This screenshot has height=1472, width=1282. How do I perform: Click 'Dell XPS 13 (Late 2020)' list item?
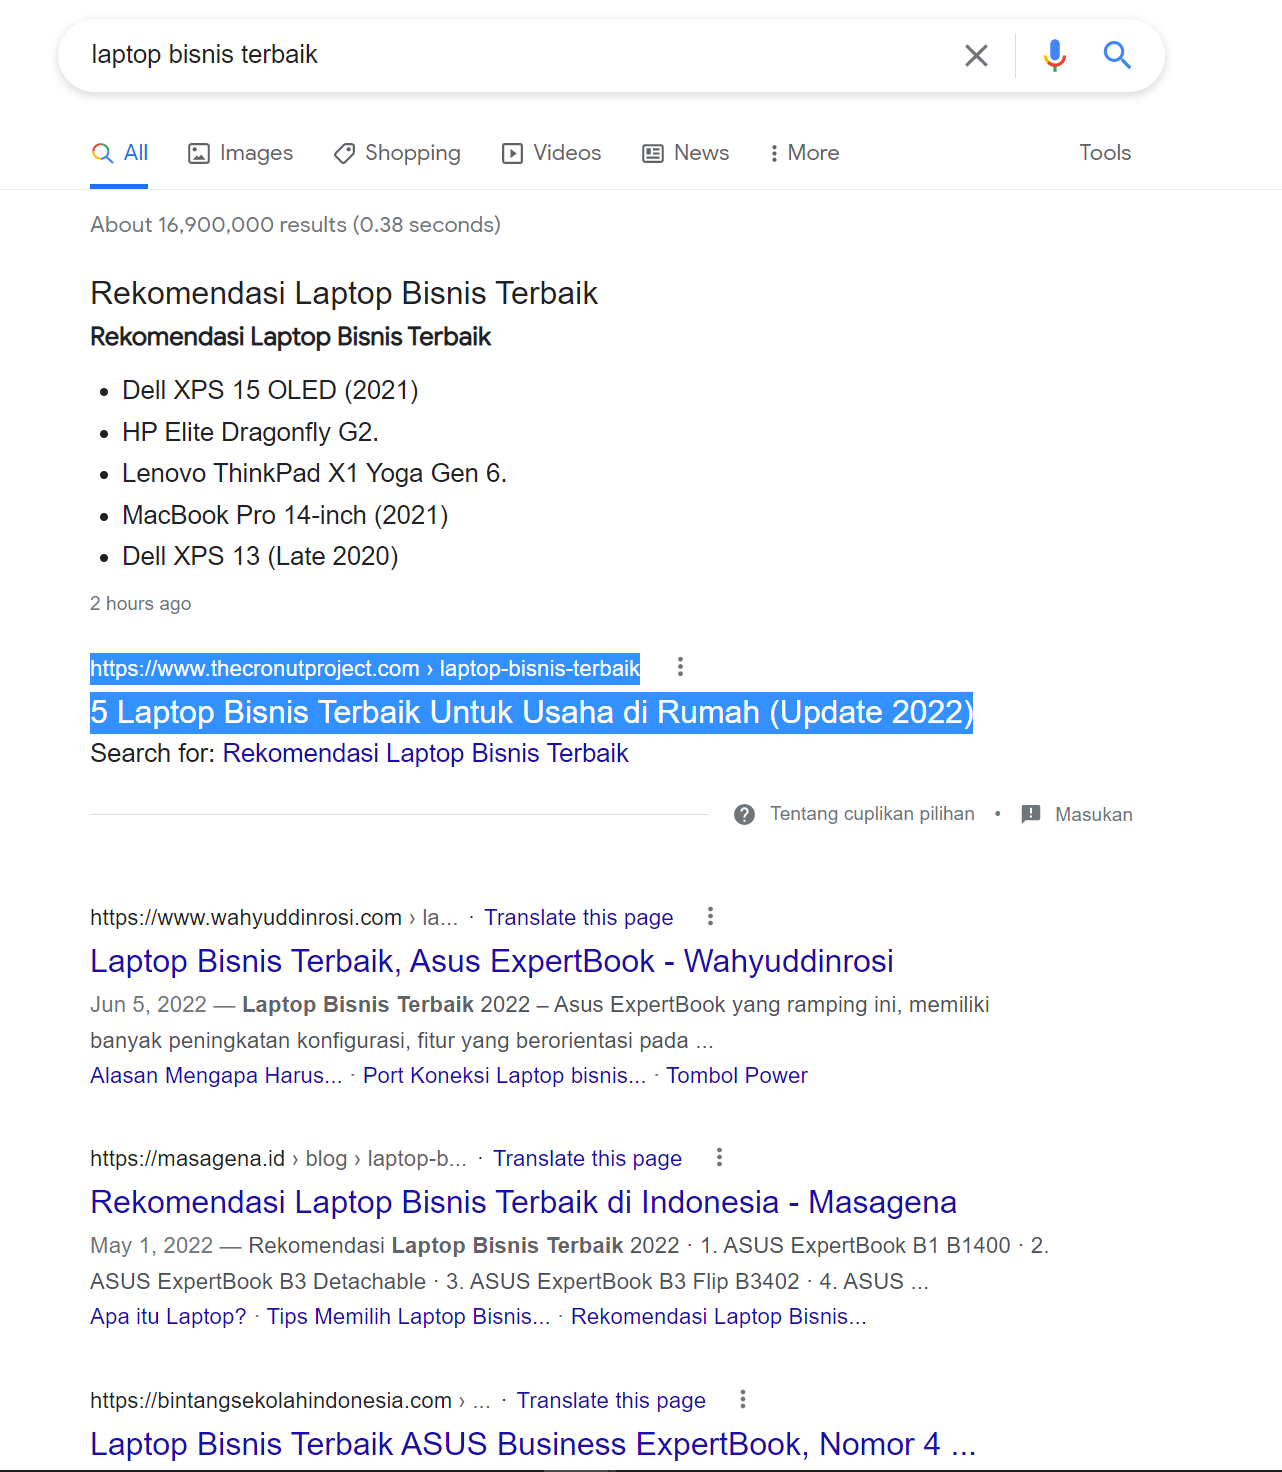click(260, 556)
